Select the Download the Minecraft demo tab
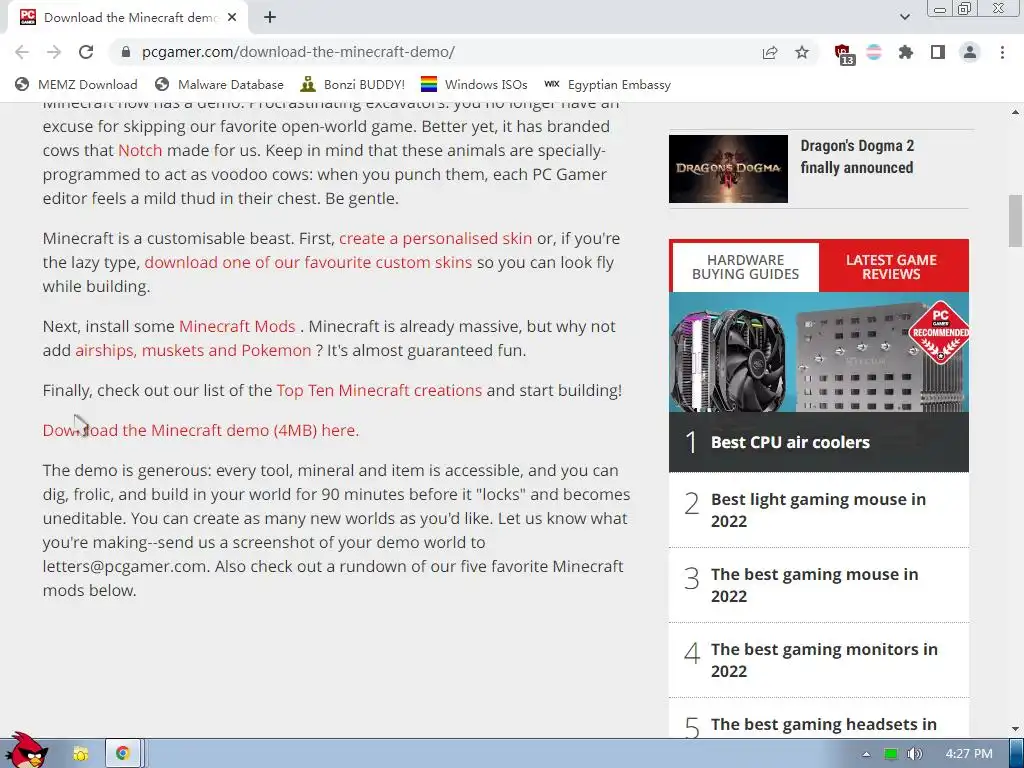The width and height of the screenshot is (1024, 768). tap(128, 18)
